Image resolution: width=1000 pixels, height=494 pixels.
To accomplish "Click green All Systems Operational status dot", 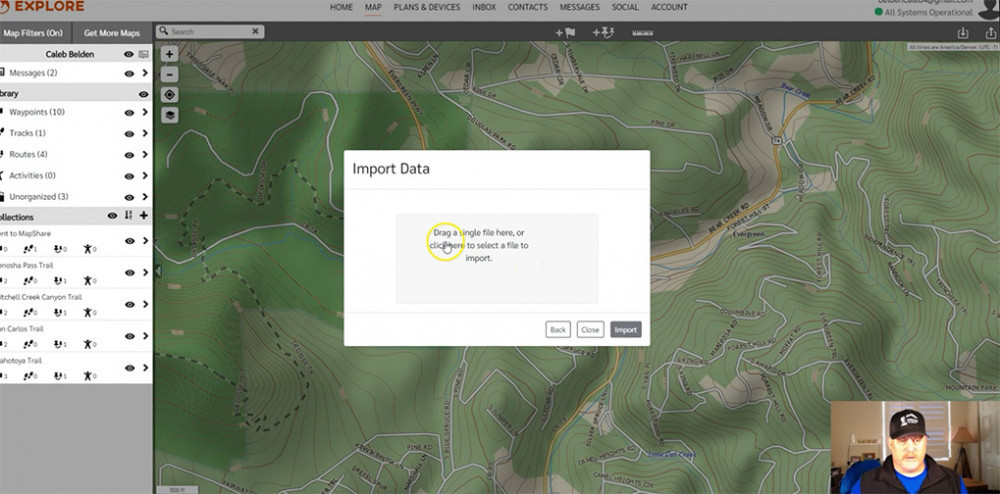I will click(x=879, y=12).
